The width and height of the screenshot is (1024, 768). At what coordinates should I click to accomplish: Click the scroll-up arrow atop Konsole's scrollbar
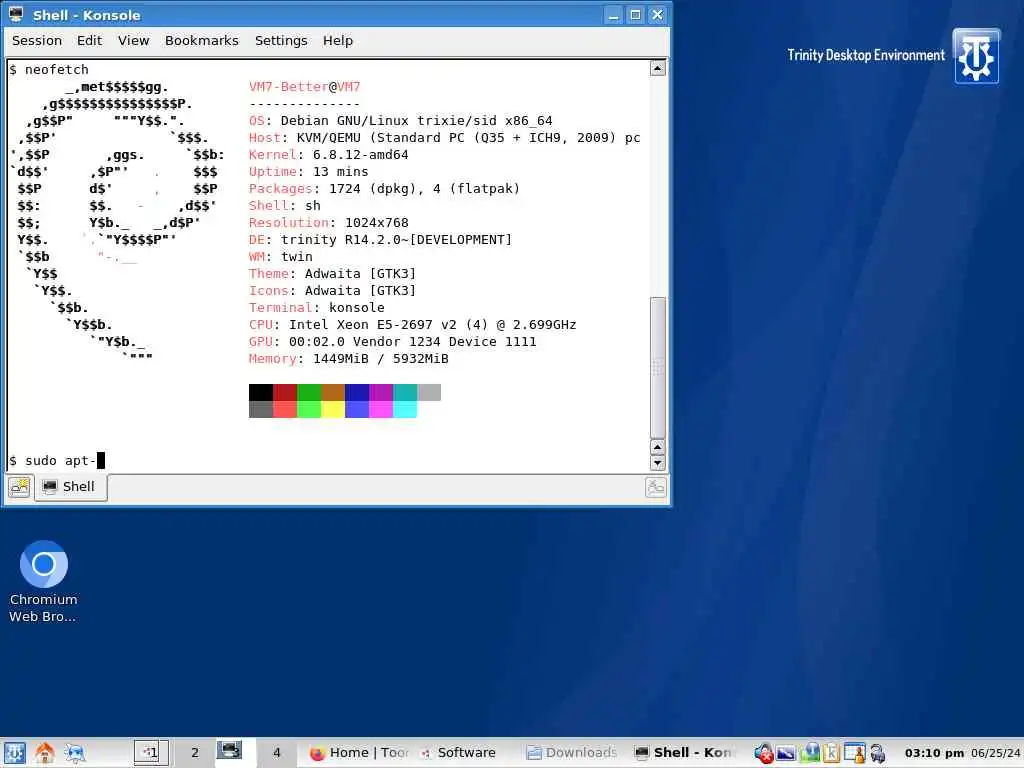[x=658, y=68]
